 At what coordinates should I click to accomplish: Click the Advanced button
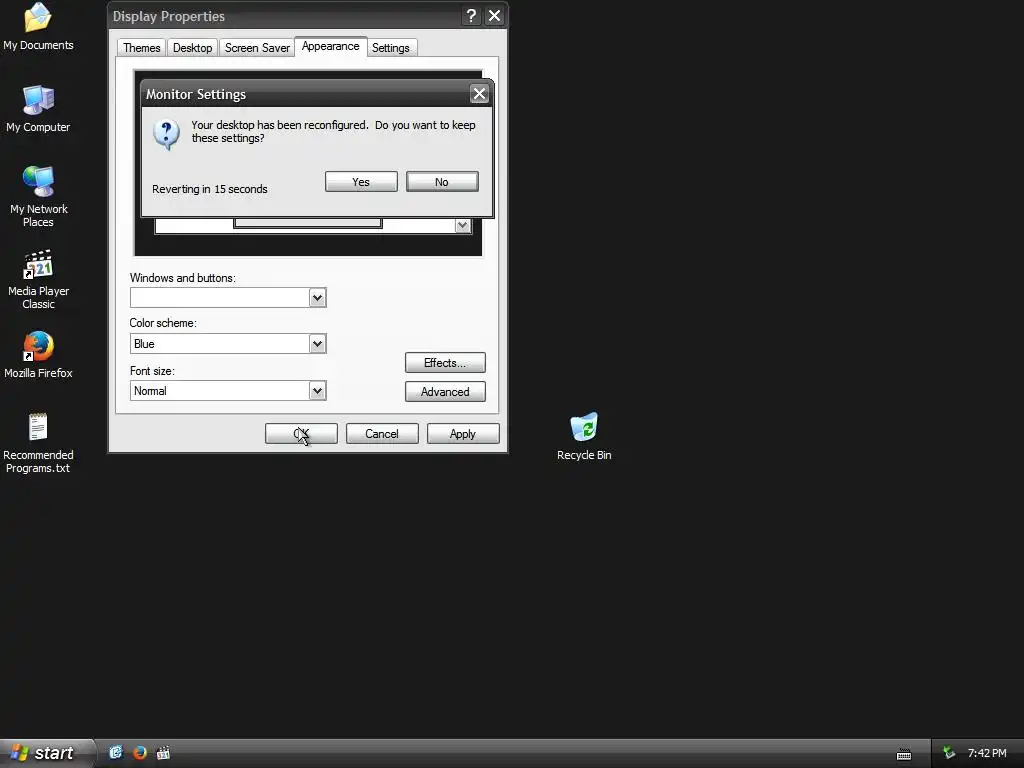[x=445, y=391]
